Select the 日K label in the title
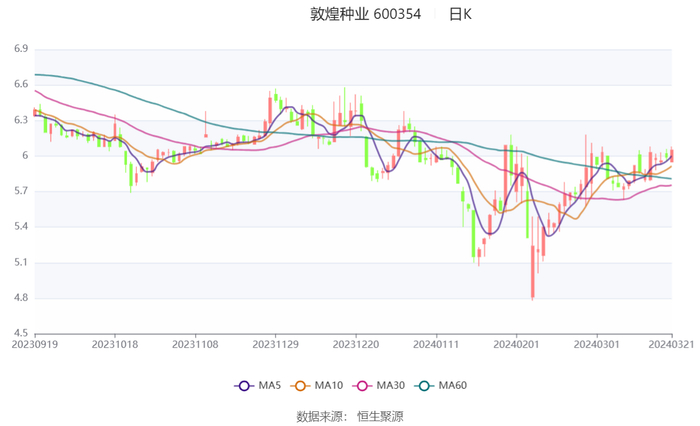Image resolution: width=700 pixels, height=426 pixels. (x=460, y=15)
